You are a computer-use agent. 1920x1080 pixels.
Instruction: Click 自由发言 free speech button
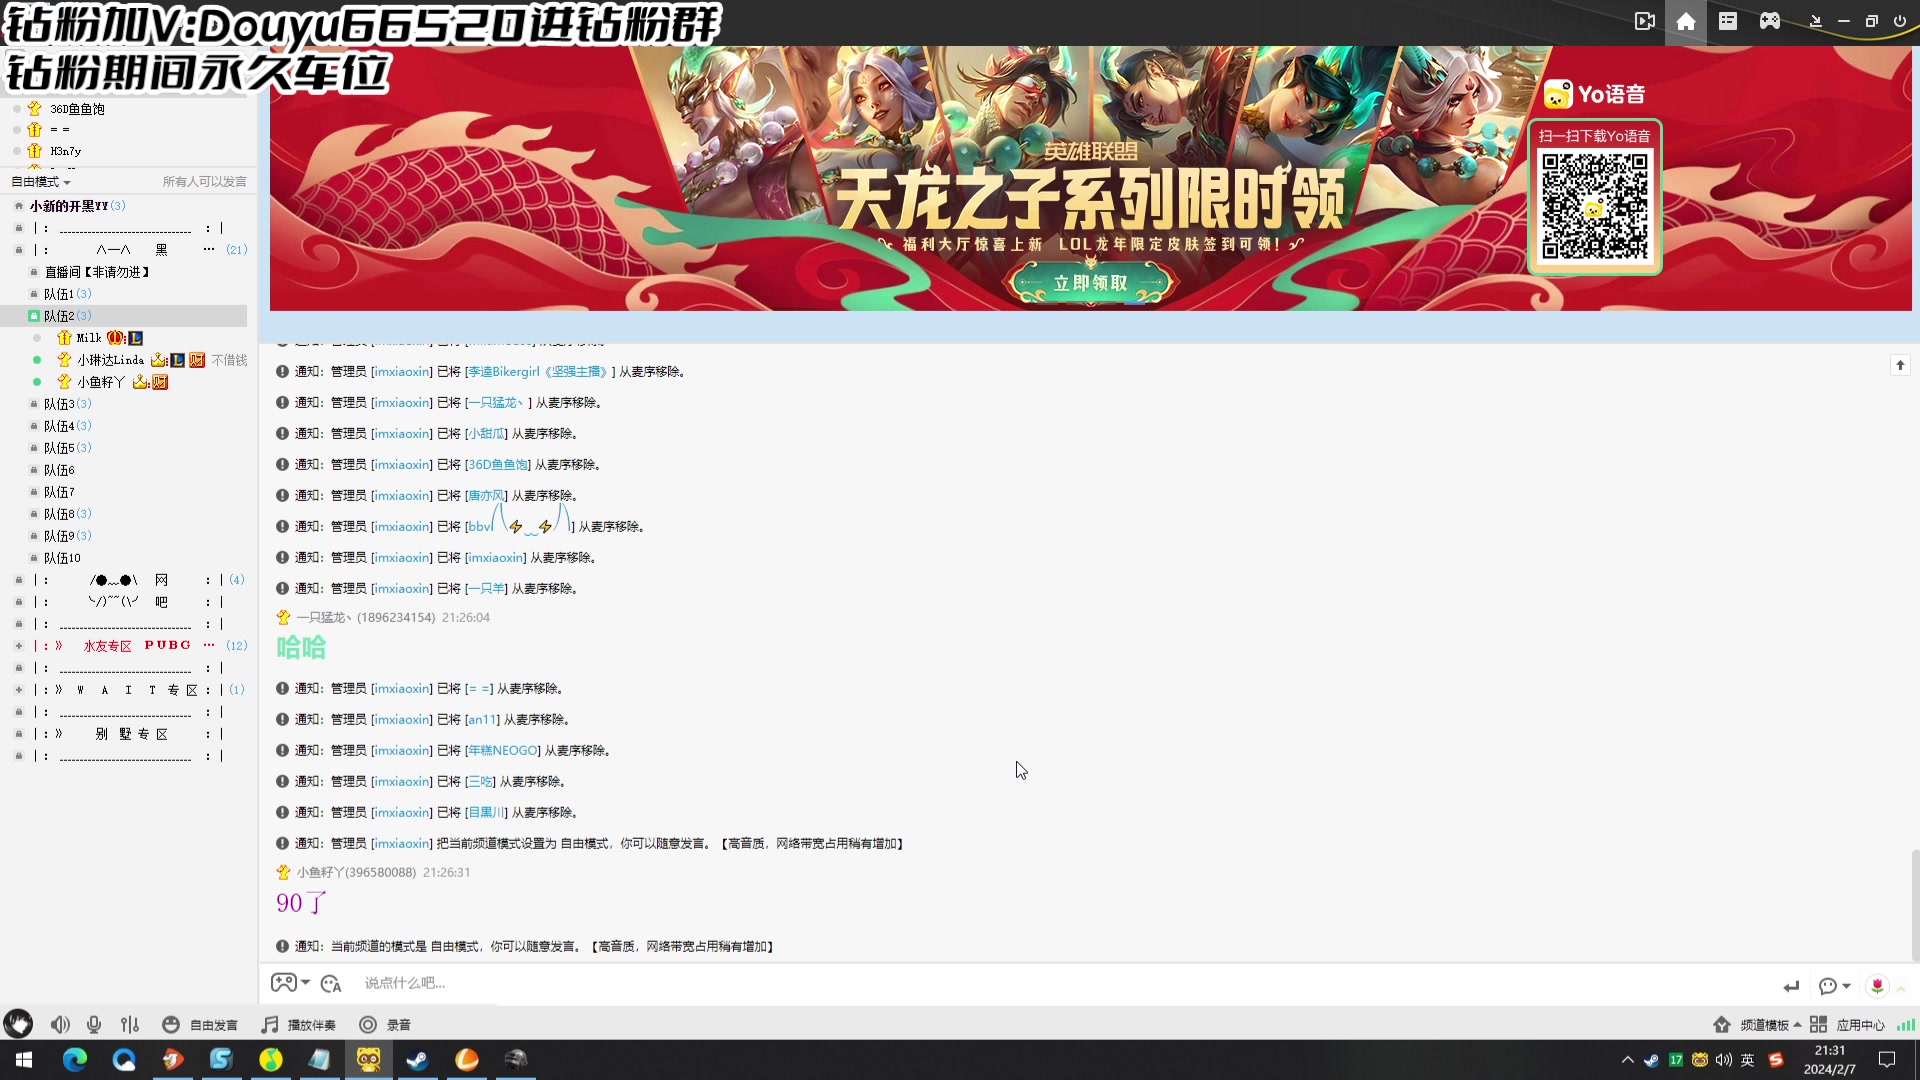point(200,1025)
